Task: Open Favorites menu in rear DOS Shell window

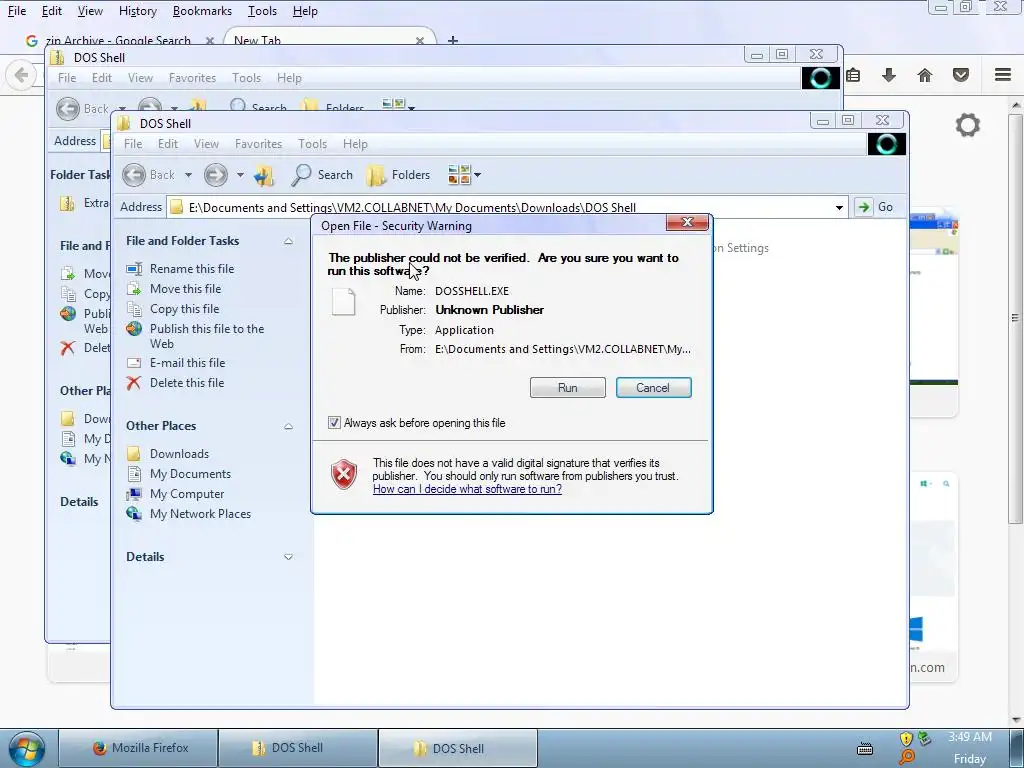Action: [193, 78]
